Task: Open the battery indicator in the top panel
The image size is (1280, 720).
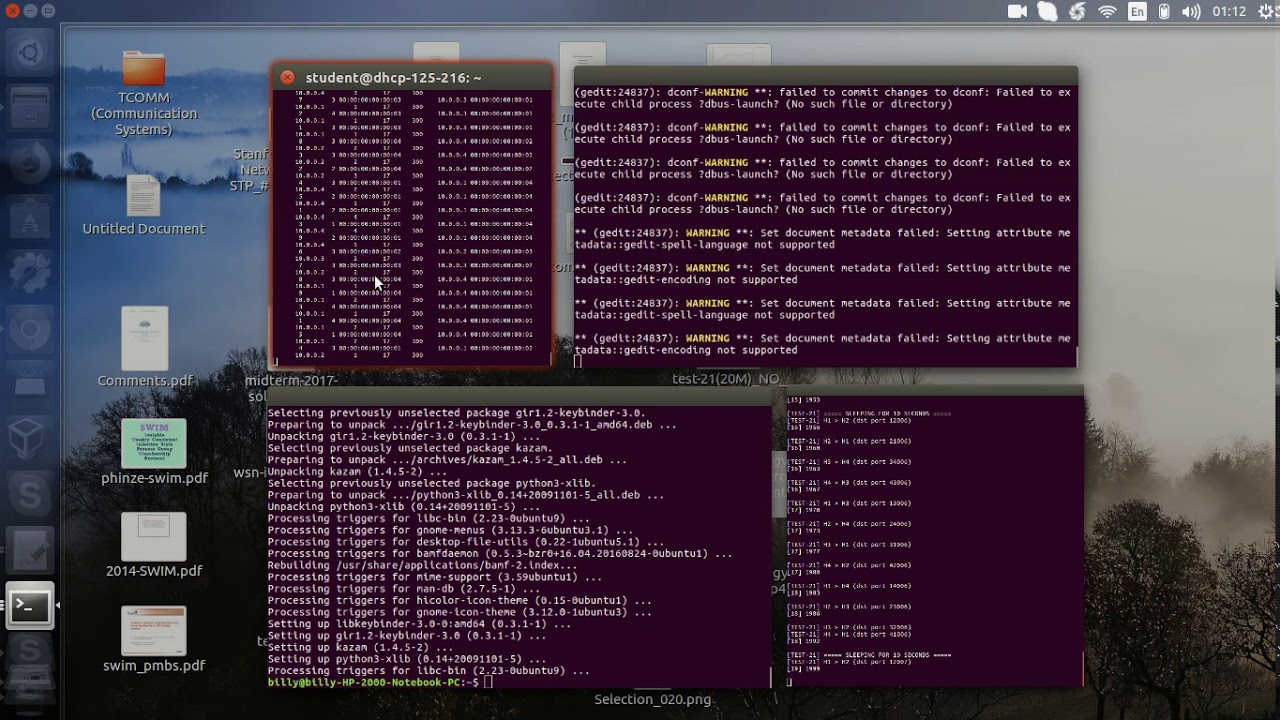Action: [x=1164, y=12]
